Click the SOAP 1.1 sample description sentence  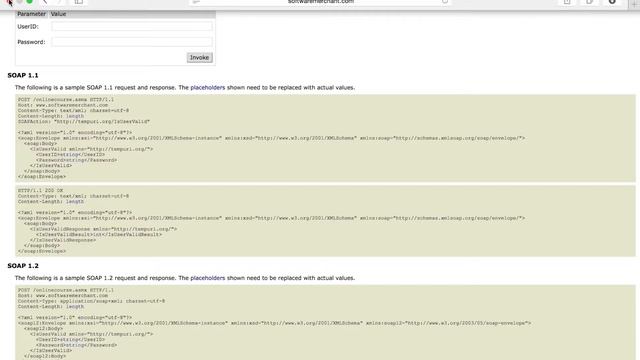185,87
